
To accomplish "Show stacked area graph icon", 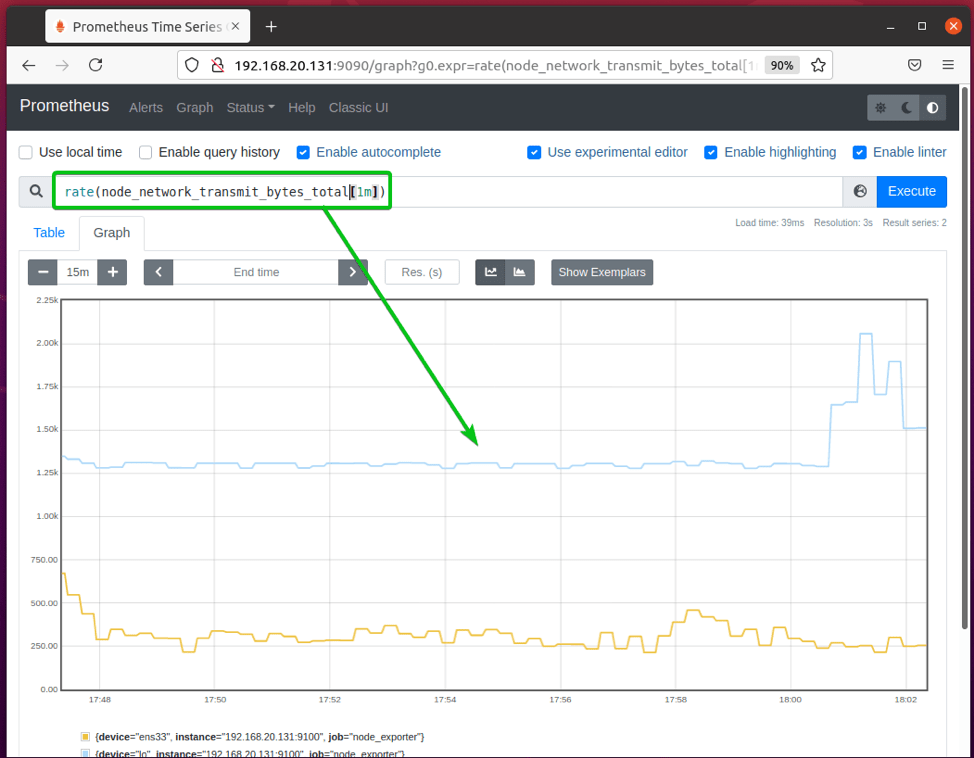I will pos(520,272).
